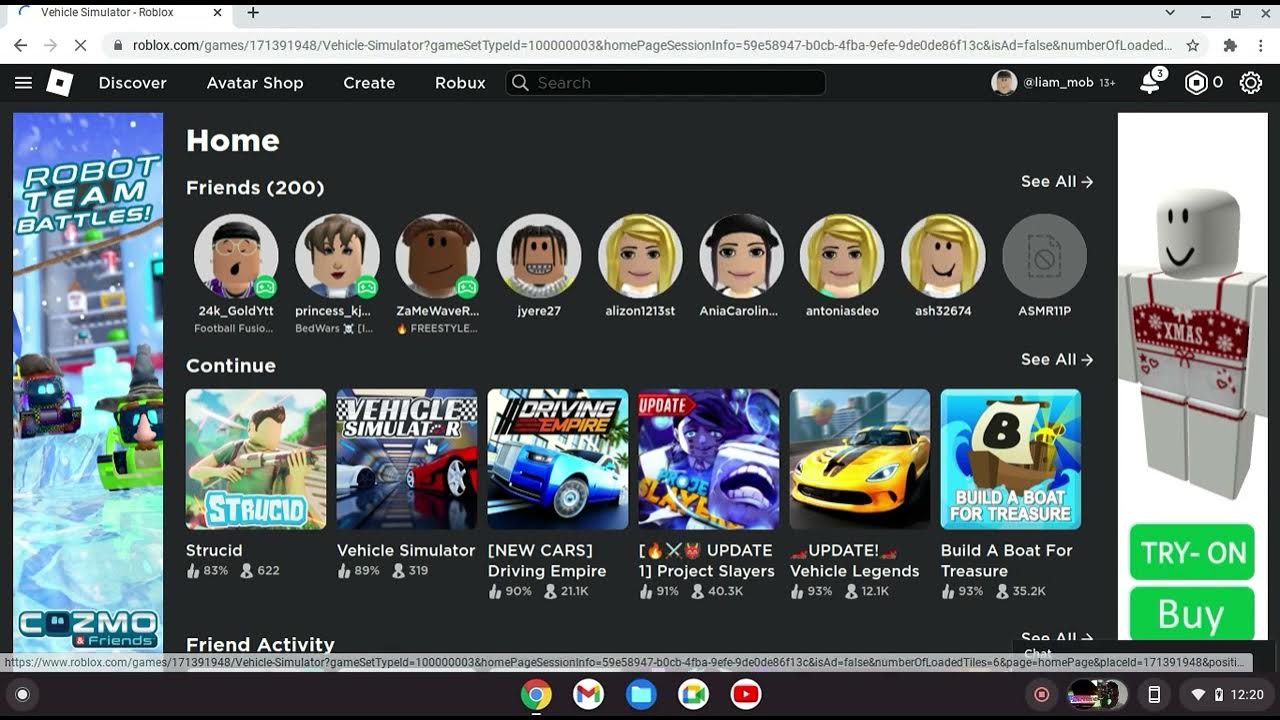Open the Project Slayers game thumbnail
This screenshot has height=720, width=1280.
[709, 459]
